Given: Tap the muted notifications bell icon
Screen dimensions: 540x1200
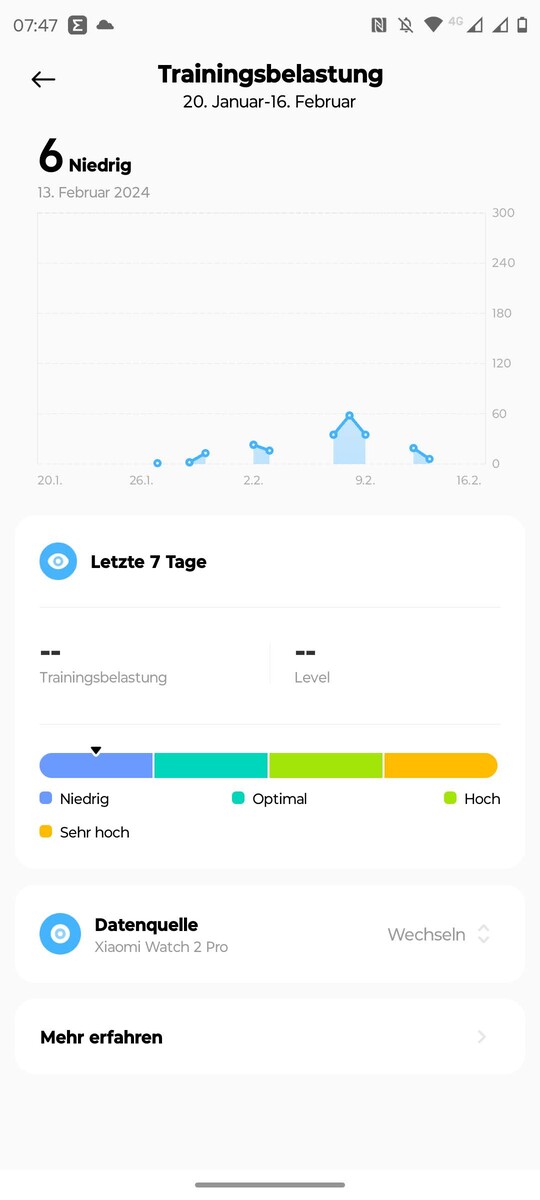Looking at the screenshot, I should pyautogui.click(x=406, y=26).
